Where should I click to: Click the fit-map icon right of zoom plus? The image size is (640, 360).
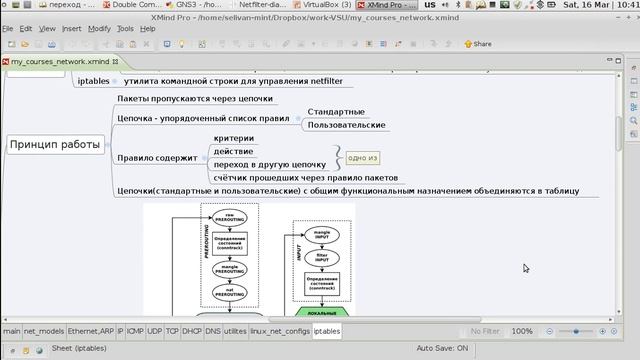614,331
